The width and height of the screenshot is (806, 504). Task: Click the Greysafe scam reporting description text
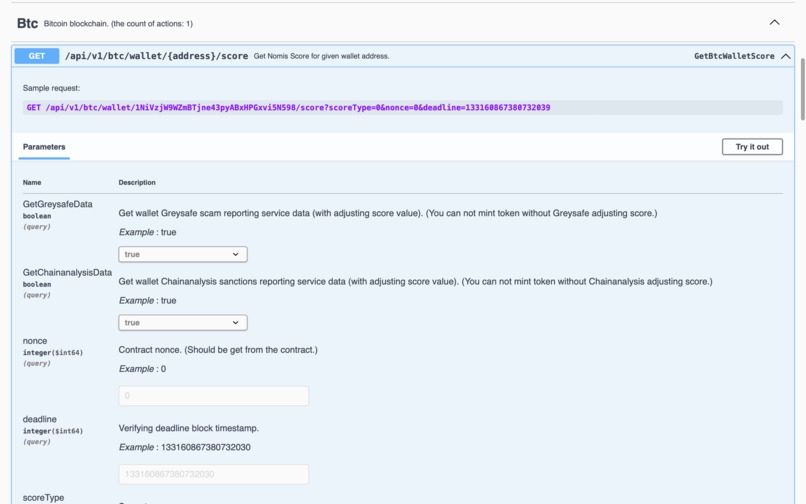[388, 213]
